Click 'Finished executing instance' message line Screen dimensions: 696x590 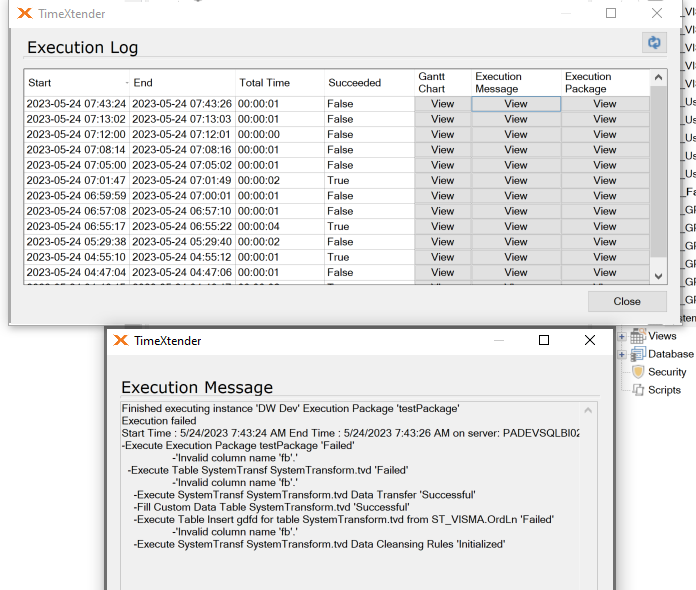click(291, 408)
